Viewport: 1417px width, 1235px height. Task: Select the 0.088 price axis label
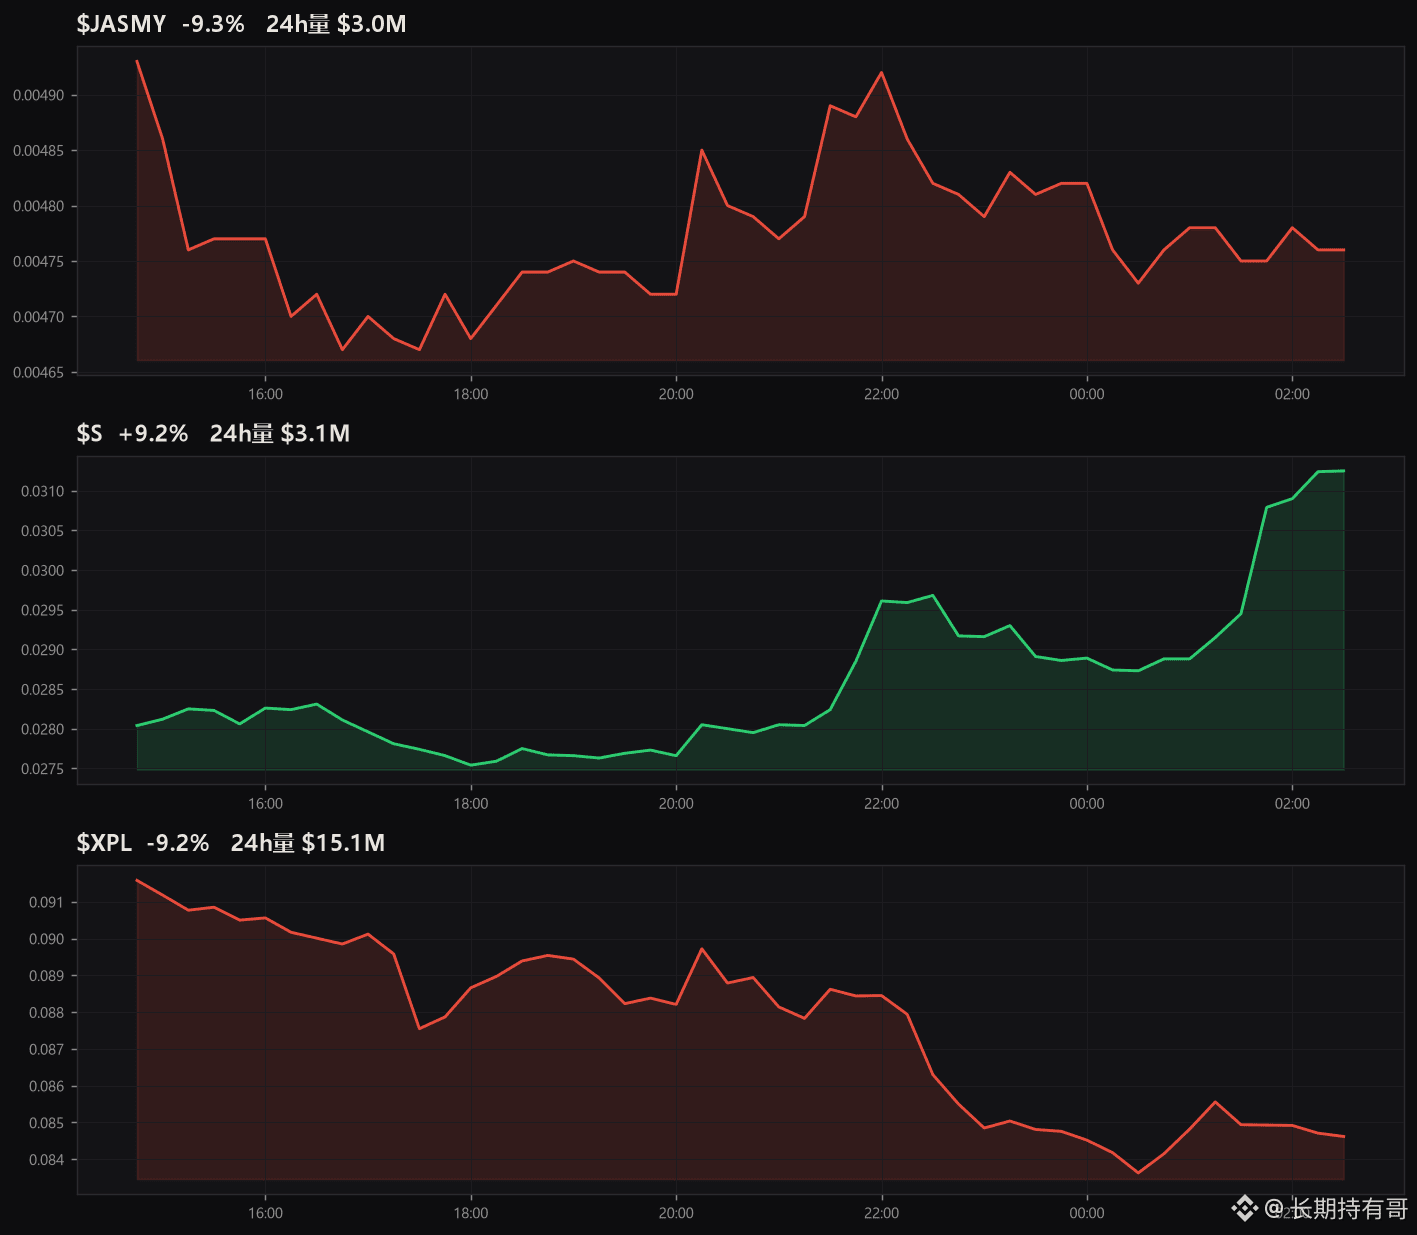pos(46,1013)
